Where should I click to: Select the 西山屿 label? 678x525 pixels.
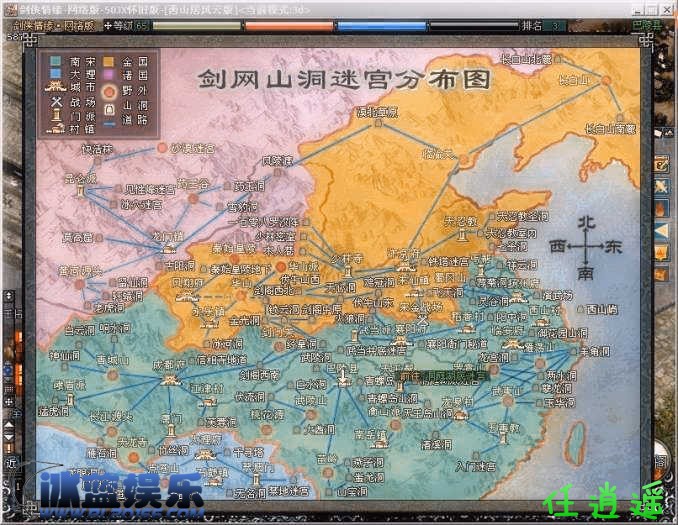click(x=602, y=309)
